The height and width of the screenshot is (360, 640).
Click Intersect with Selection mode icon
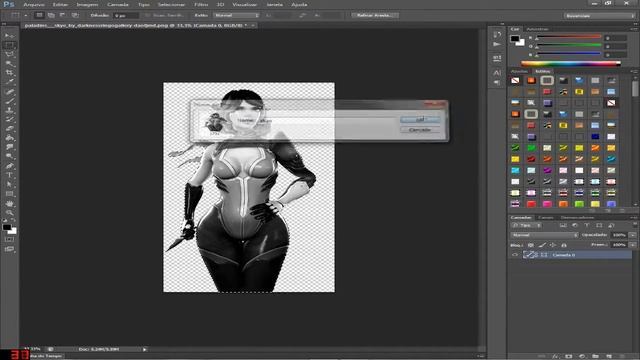75,15
